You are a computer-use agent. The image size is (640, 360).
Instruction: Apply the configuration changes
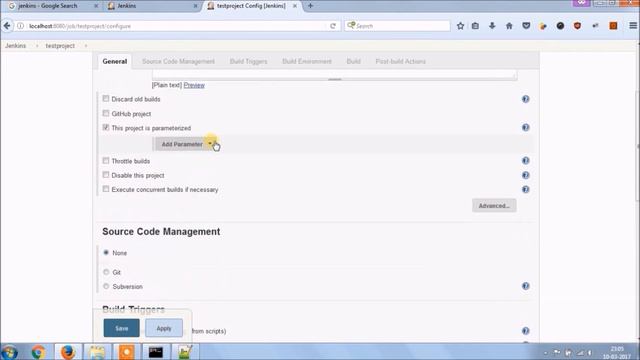(x=164, y=328)
